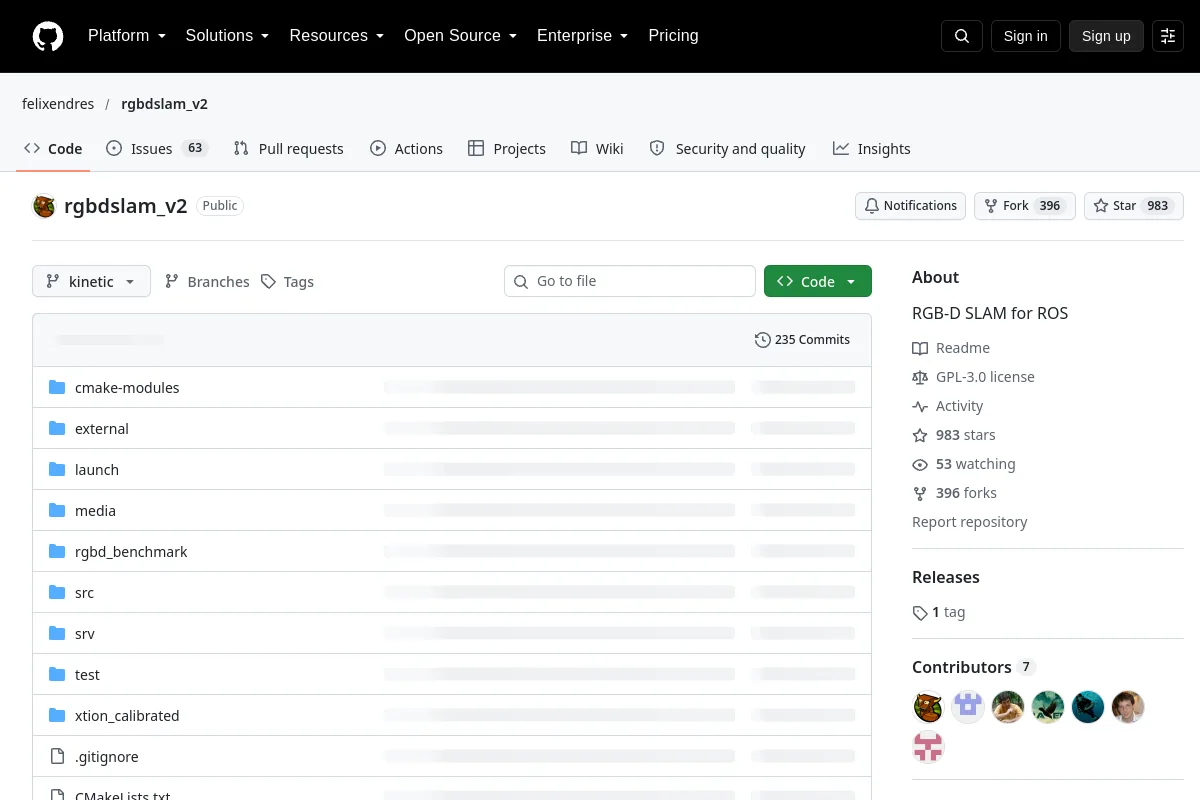Open the Activity link in About
The width and height of the screenshot is (1200, 800).
click(x=948, y=406)
